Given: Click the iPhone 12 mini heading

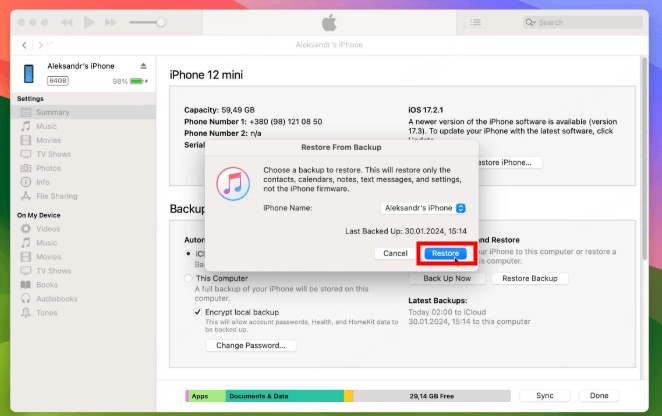Looking at the screenshot, I should 206,75.
